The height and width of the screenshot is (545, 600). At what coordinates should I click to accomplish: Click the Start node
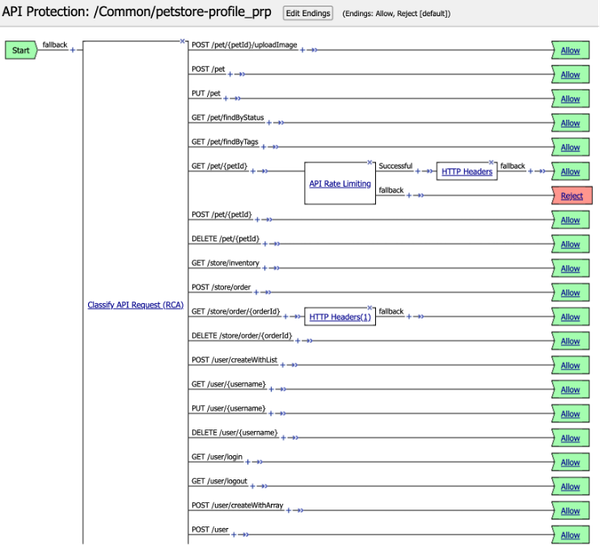(21, 50)
